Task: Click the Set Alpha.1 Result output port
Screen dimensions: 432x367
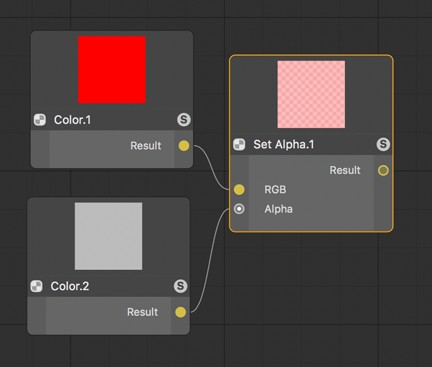Action: coord(383,170)
